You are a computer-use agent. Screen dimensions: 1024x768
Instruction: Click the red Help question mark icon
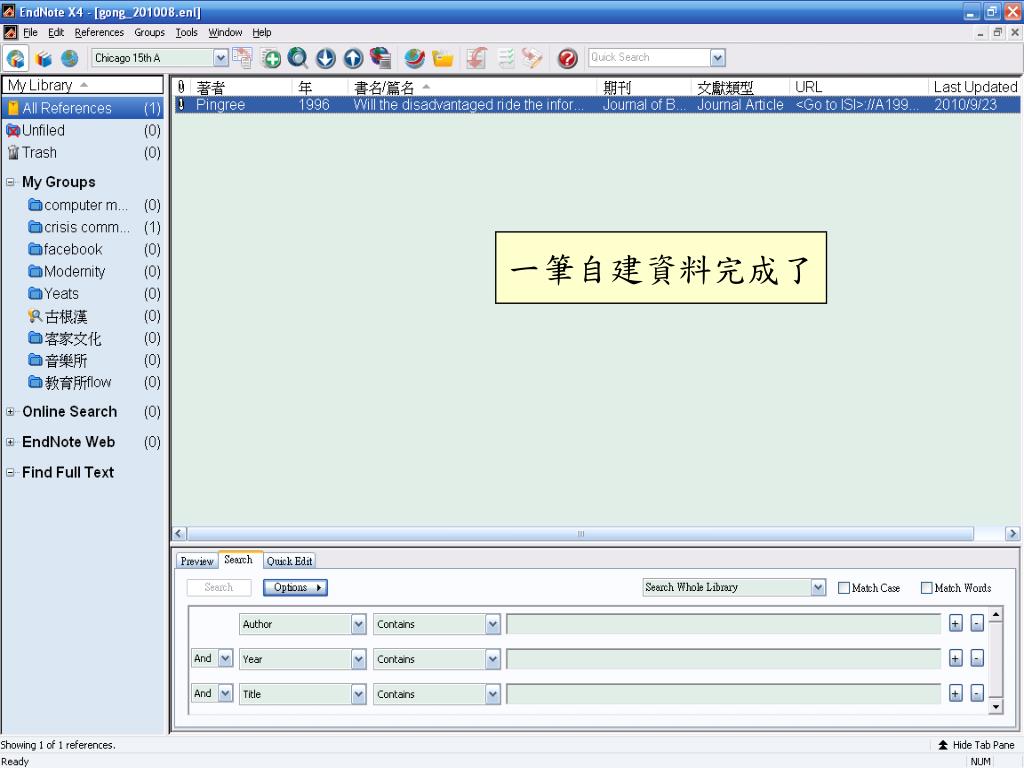point(568,58)
